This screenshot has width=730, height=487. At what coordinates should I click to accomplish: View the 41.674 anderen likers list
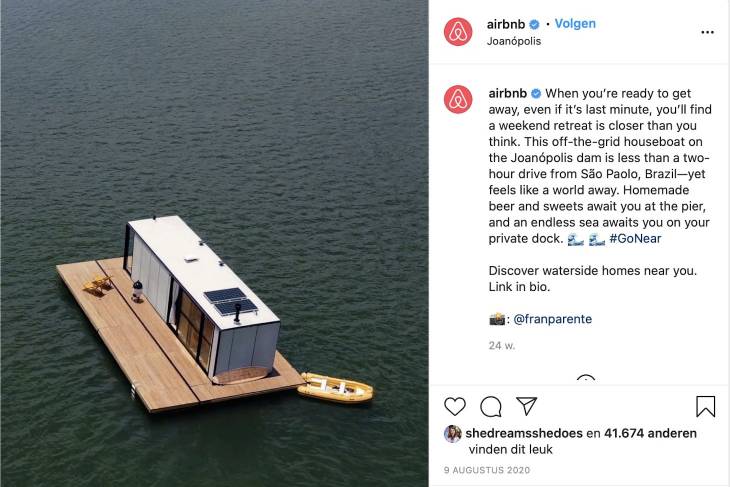coord(650,433)
